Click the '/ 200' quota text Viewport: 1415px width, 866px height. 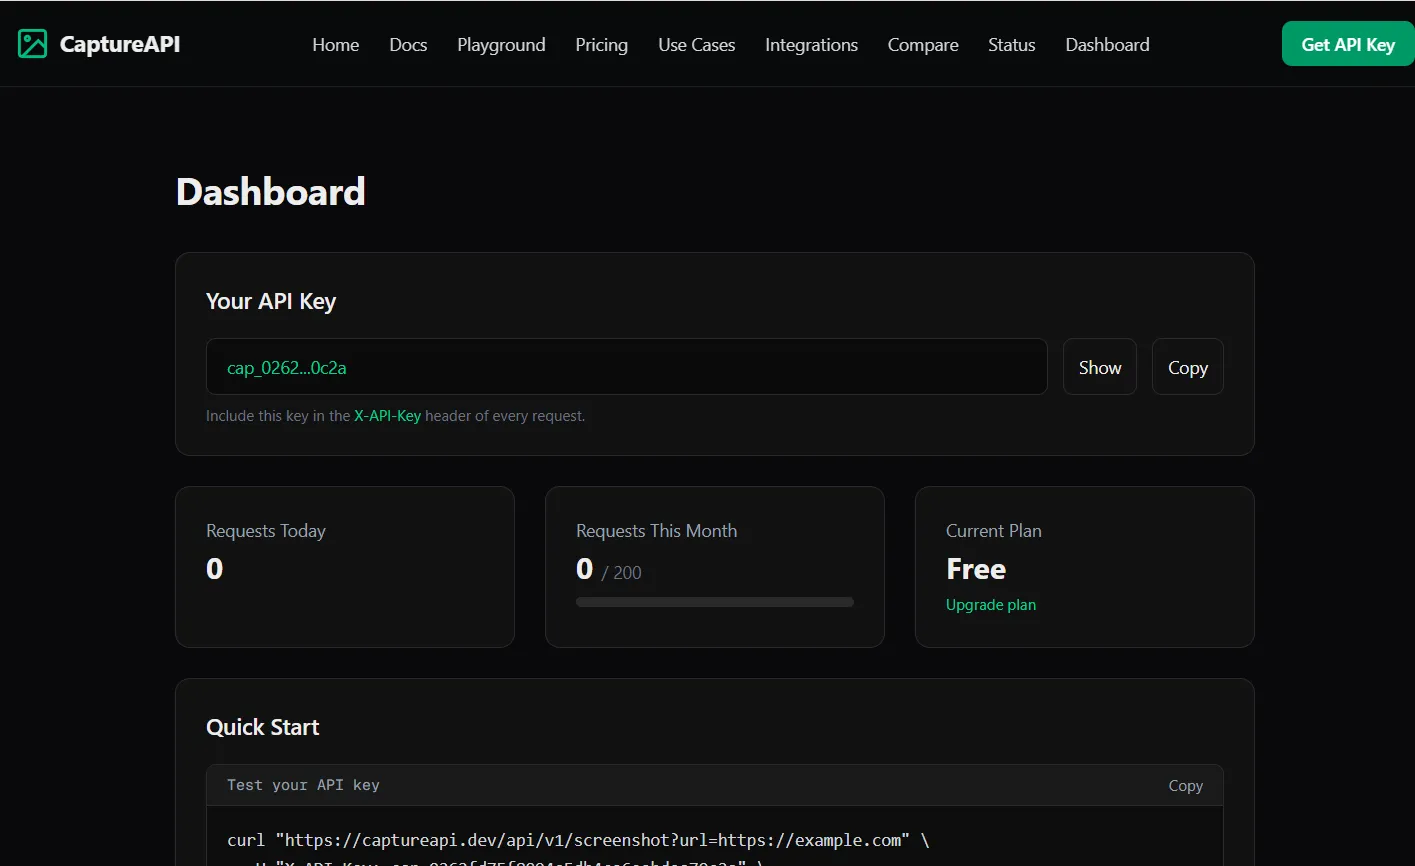point(621,573)
